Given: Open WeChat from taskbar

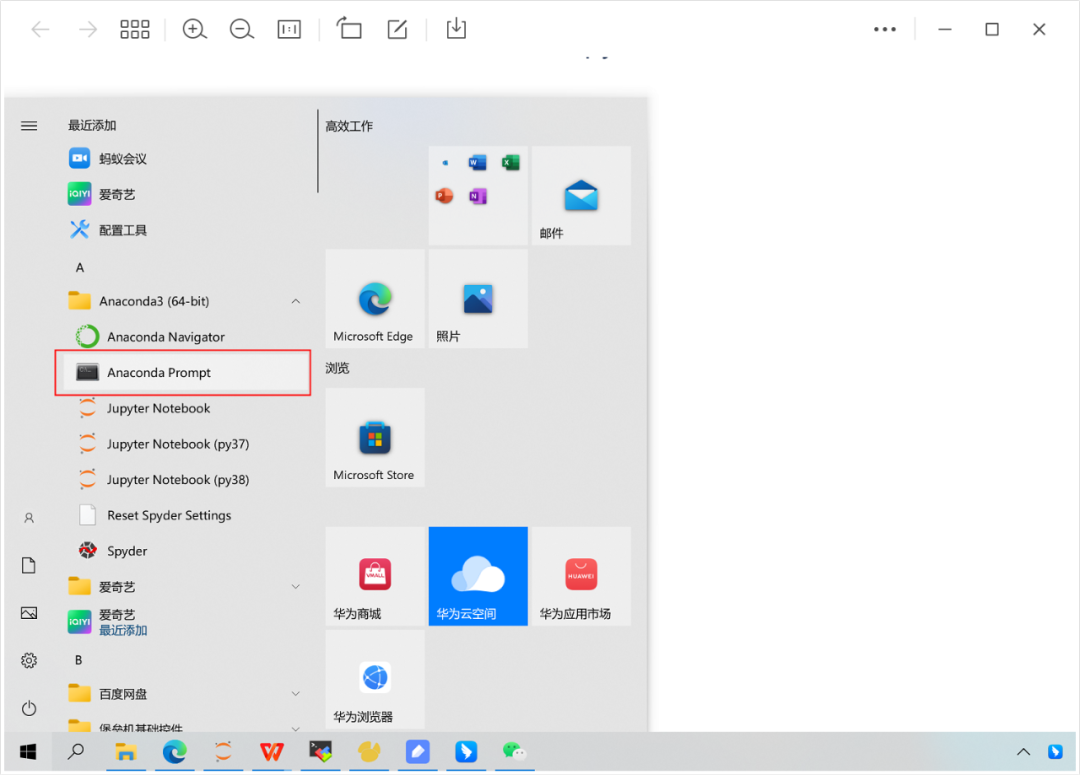Looking at the screenshot, I should point(514,752).
